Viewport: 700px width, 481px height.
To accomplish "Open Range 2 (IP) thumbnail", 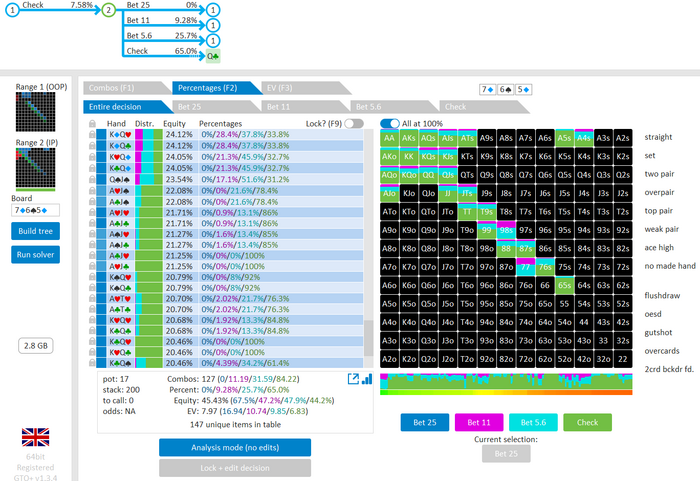I will click(x=35, y=168).
